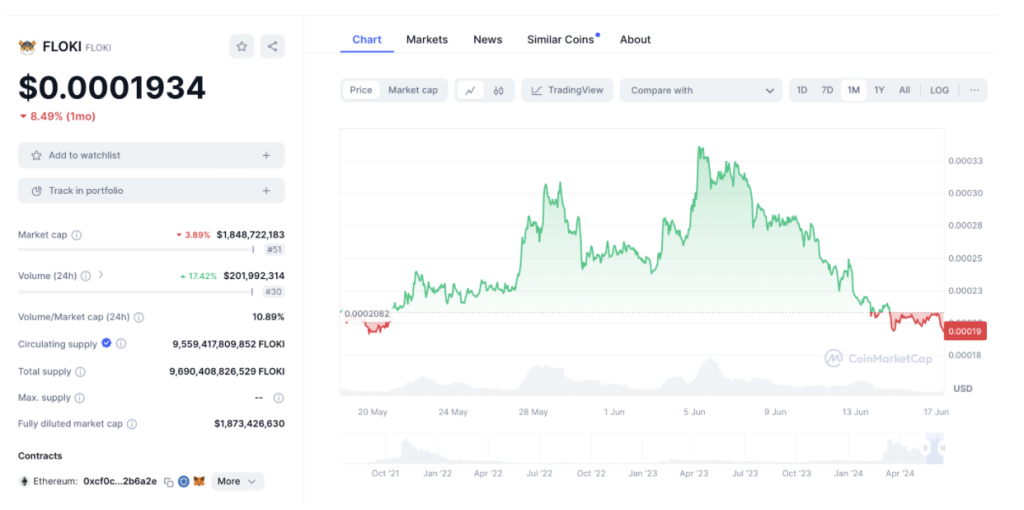Click plus icon on Track in portfolio
The height and width of the screenshot is (510, 1024).
click(x=266, y=191)
